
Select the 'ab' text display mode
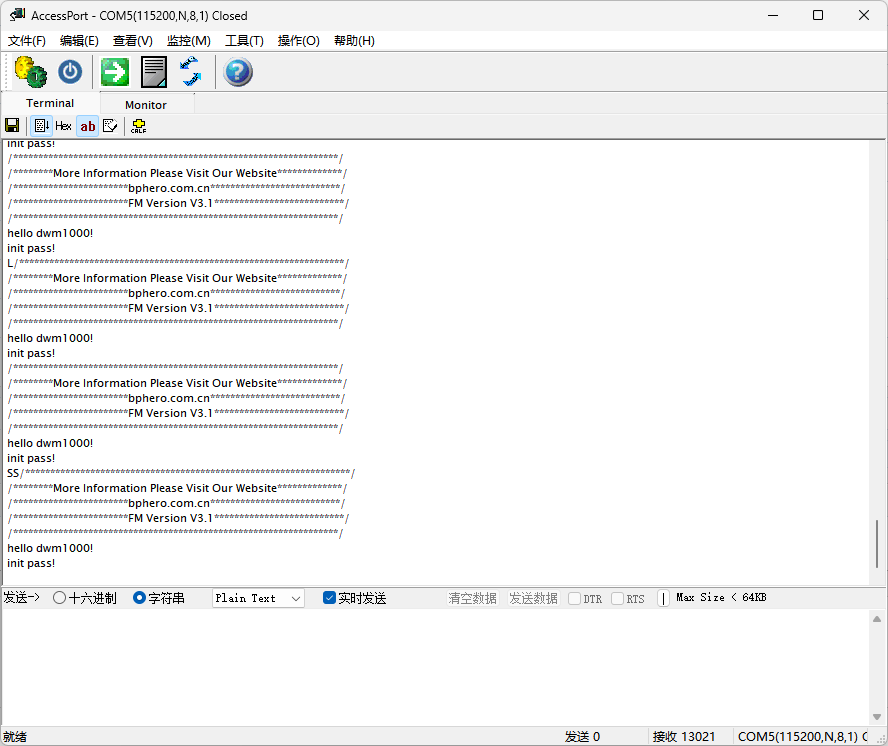pyautogui.click(x=88, y=126)
